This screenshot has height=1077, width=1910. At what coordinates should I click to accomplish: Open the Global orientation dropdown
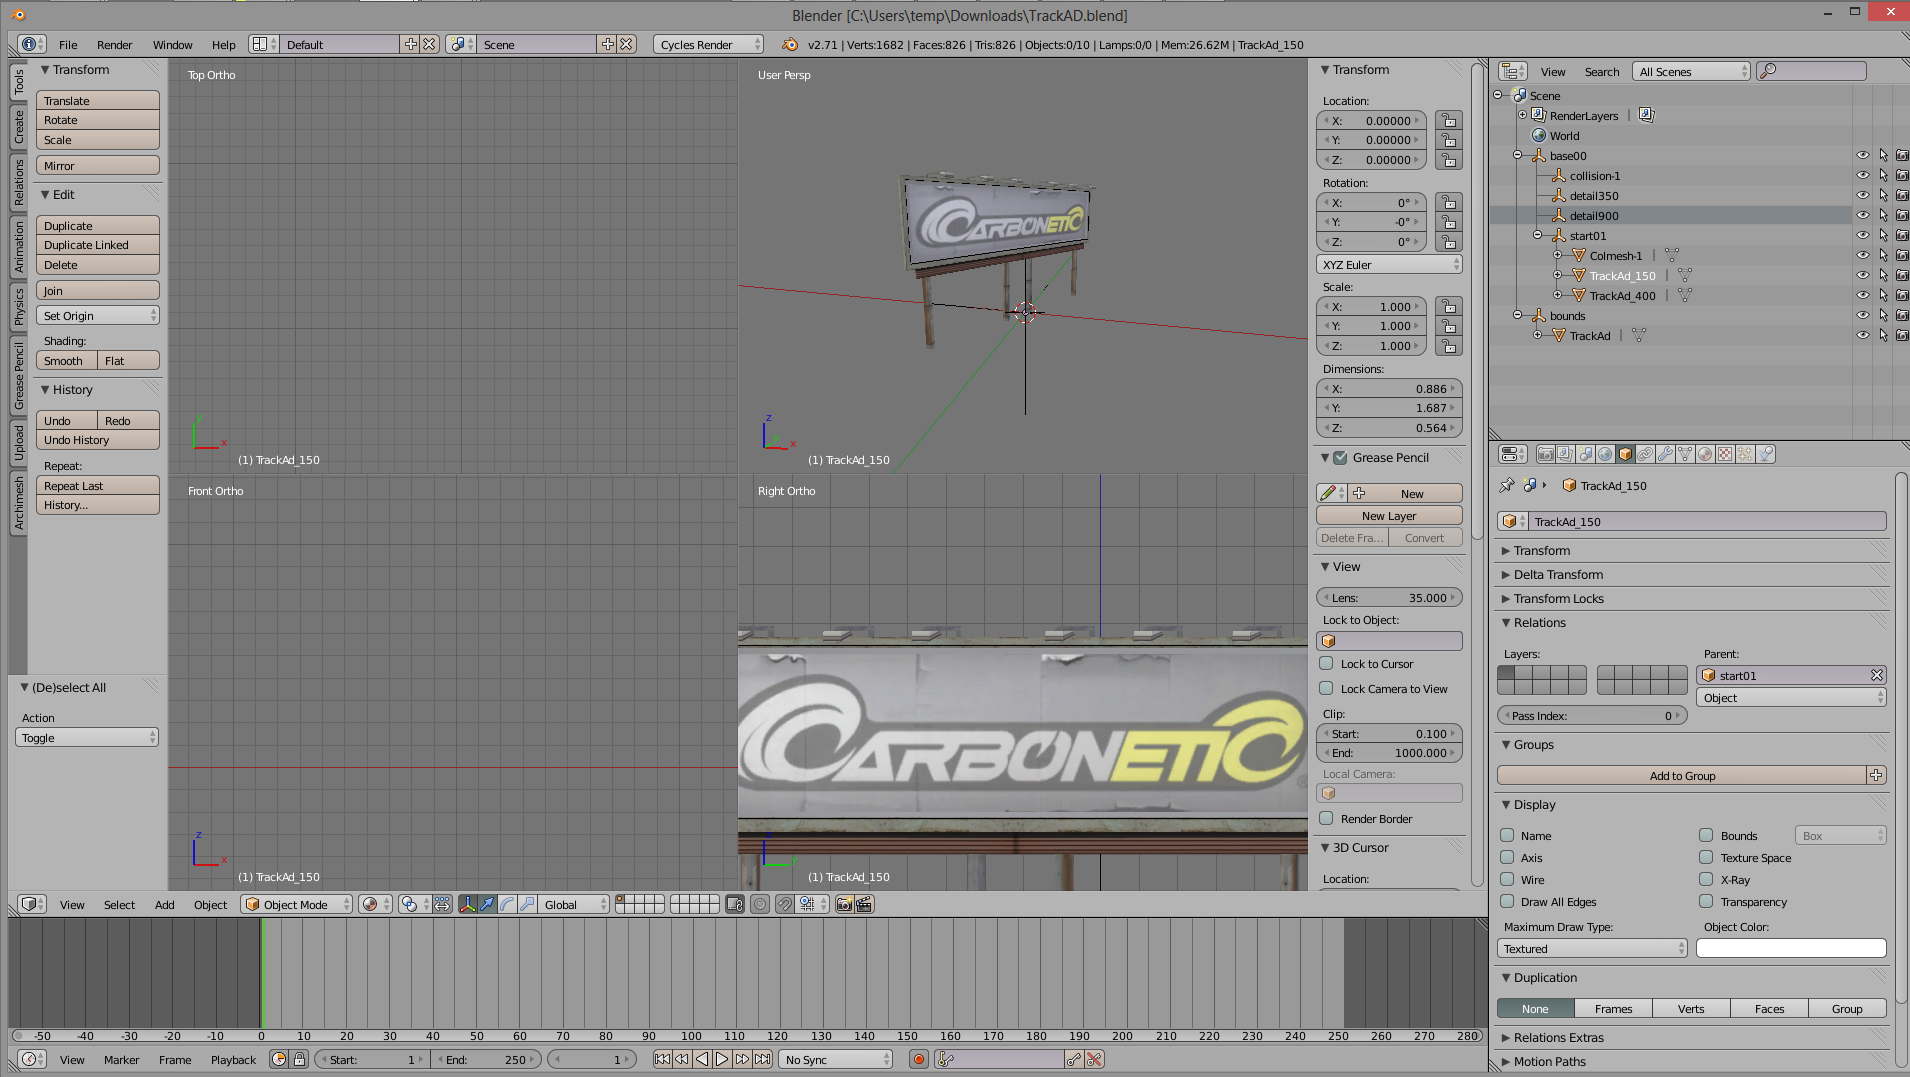574,904
